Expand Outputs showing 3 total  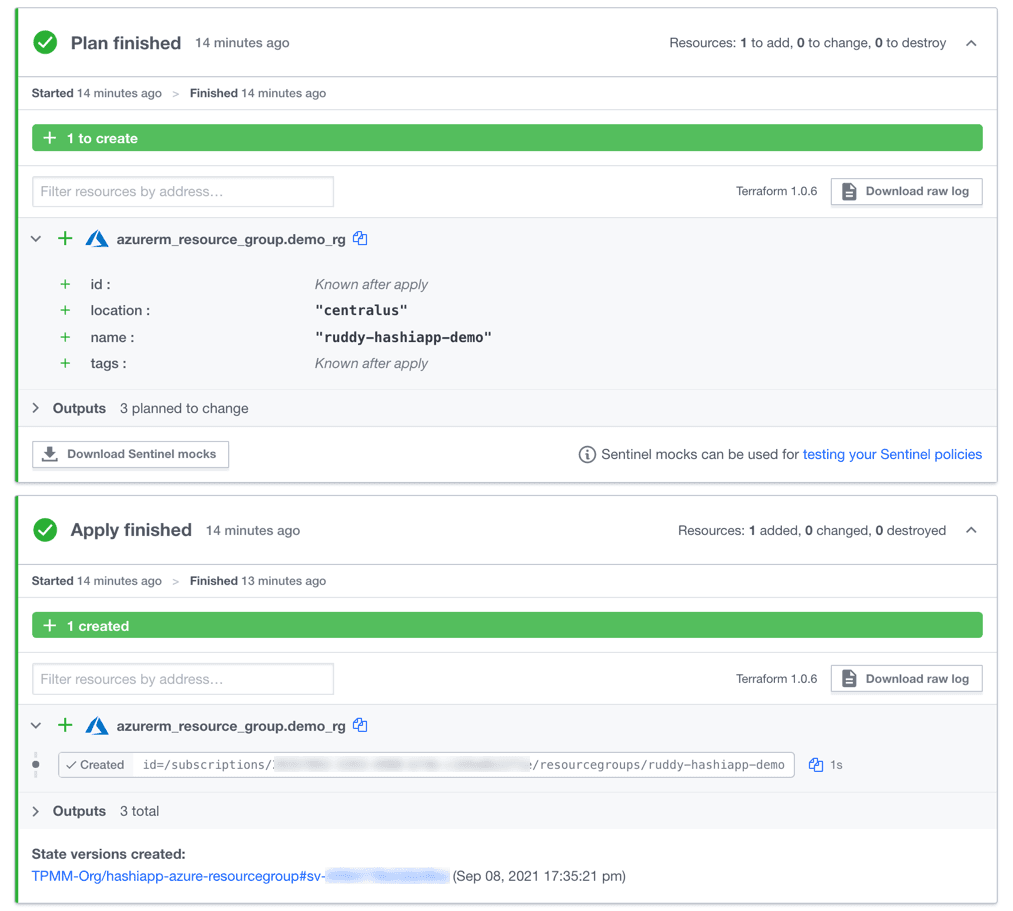[x=36, y=811]
